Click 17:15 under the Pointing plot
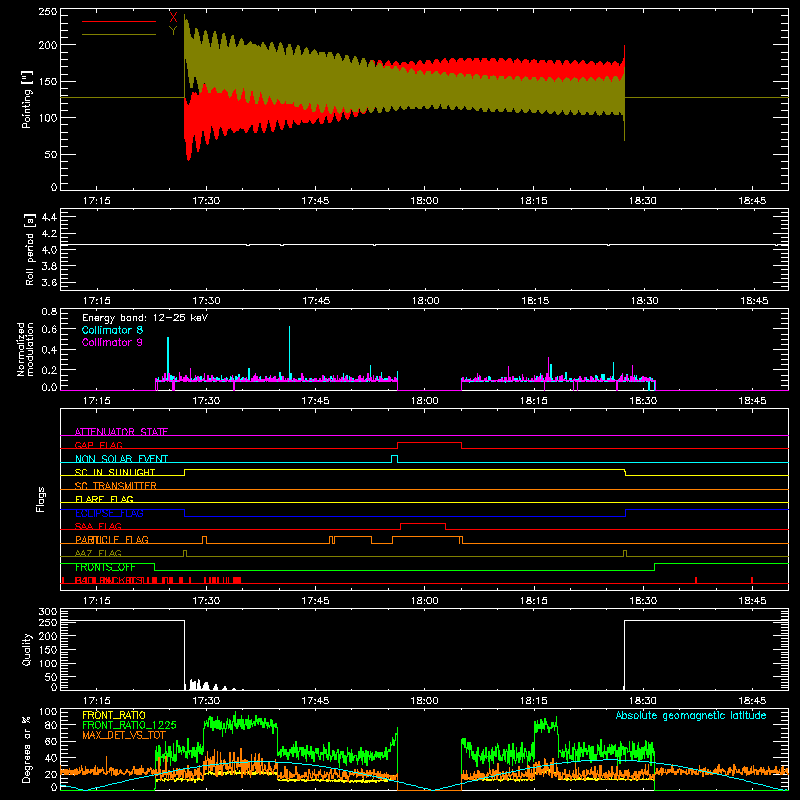800x800 pixels. pos(97,201)
